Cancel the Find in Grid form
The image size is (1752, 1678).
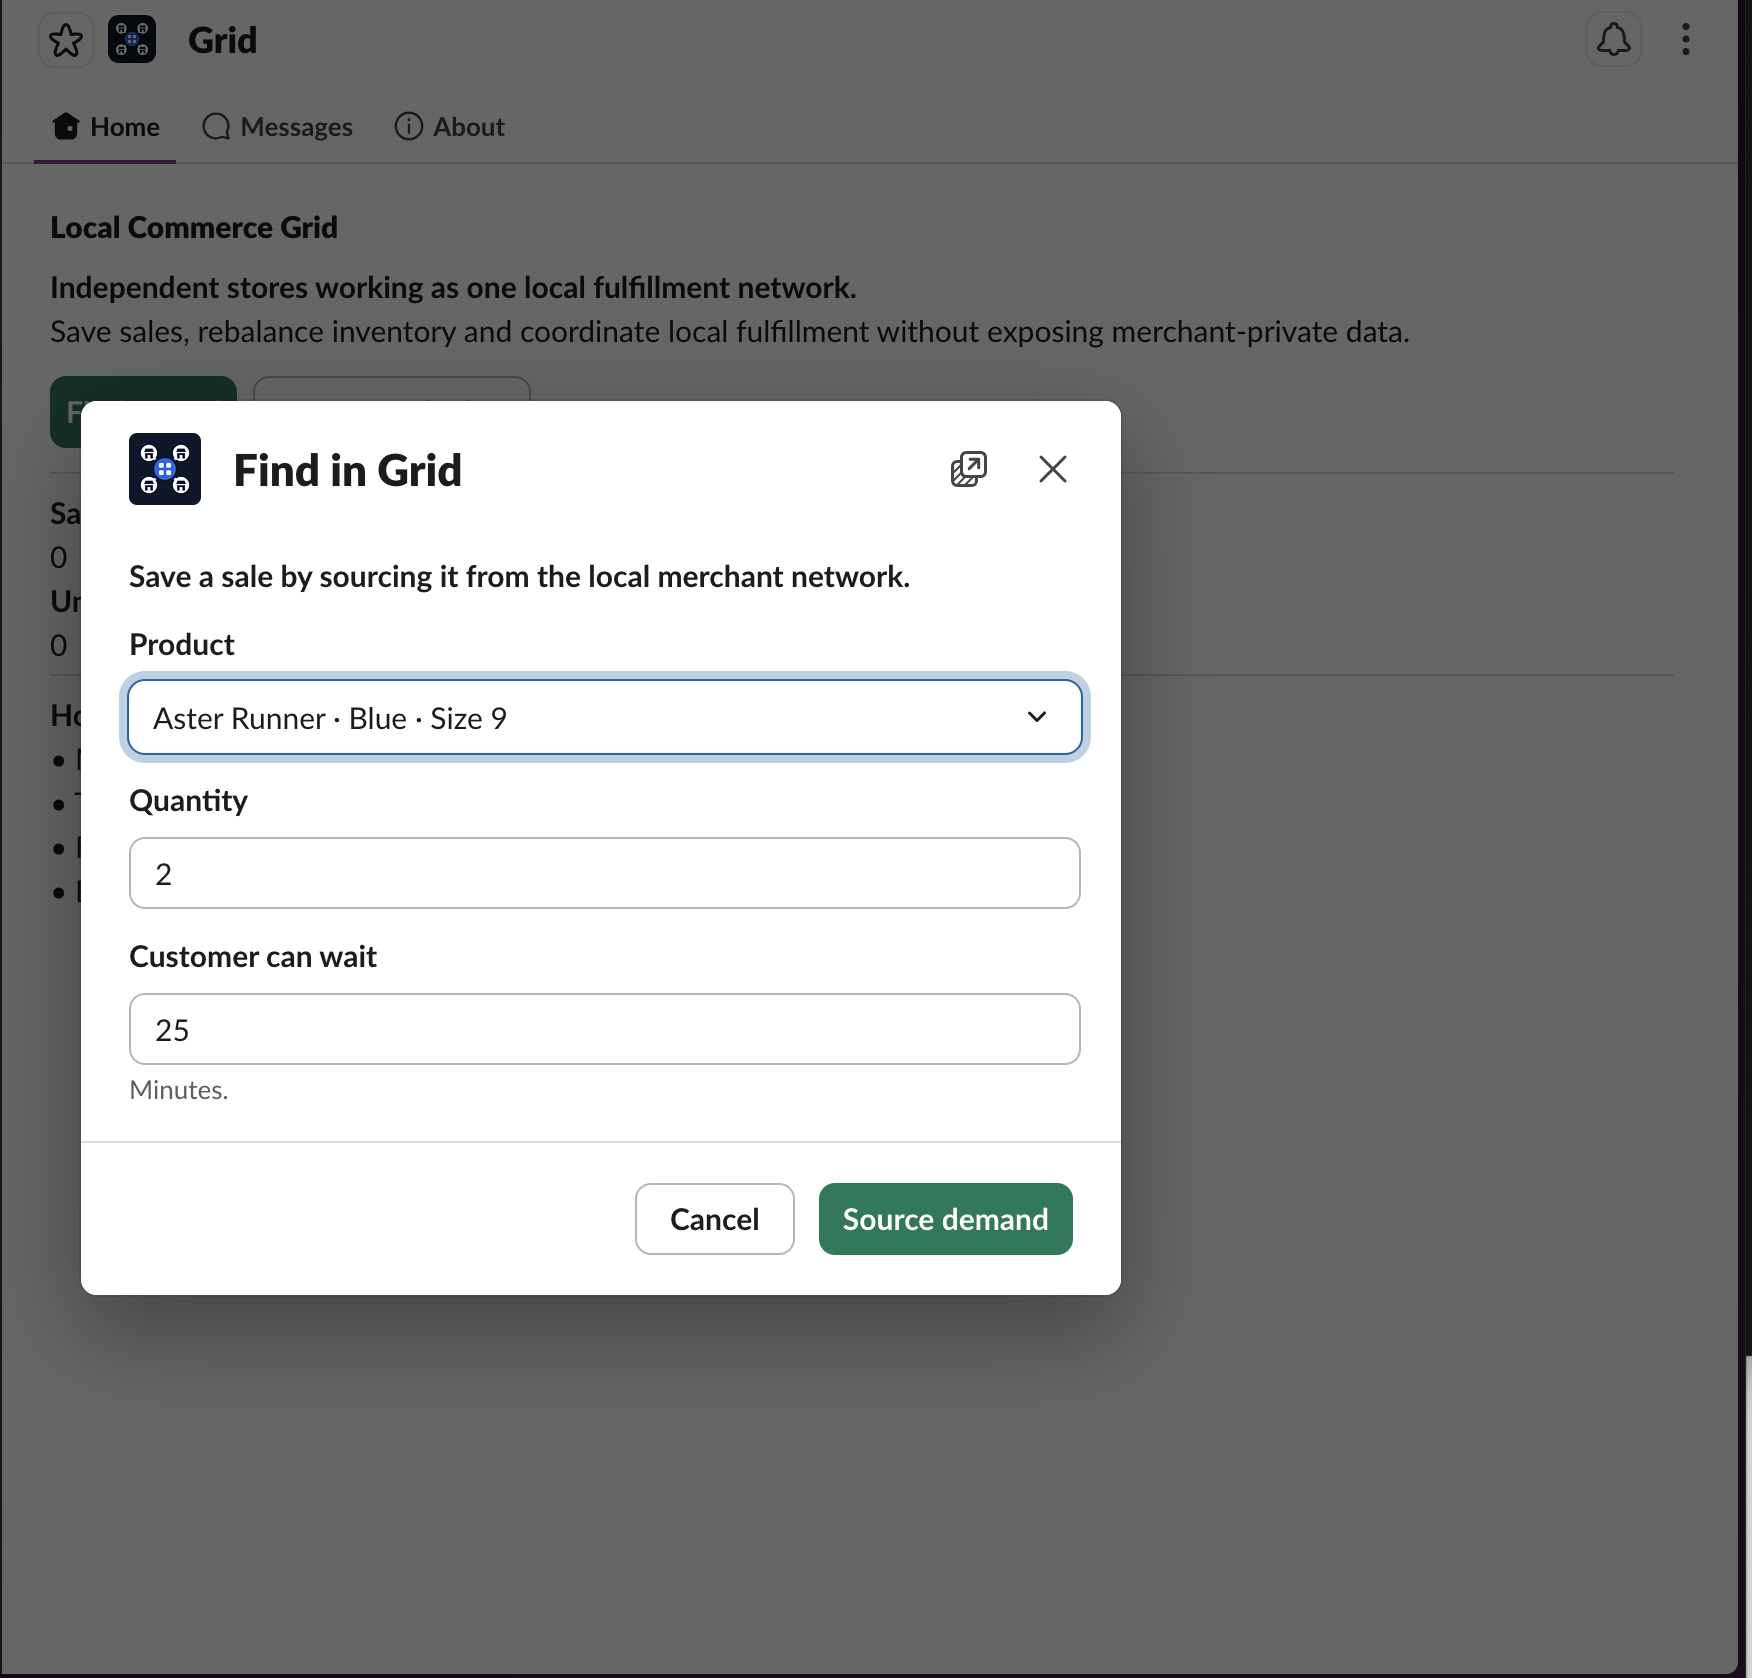[x=715, y=1219]
